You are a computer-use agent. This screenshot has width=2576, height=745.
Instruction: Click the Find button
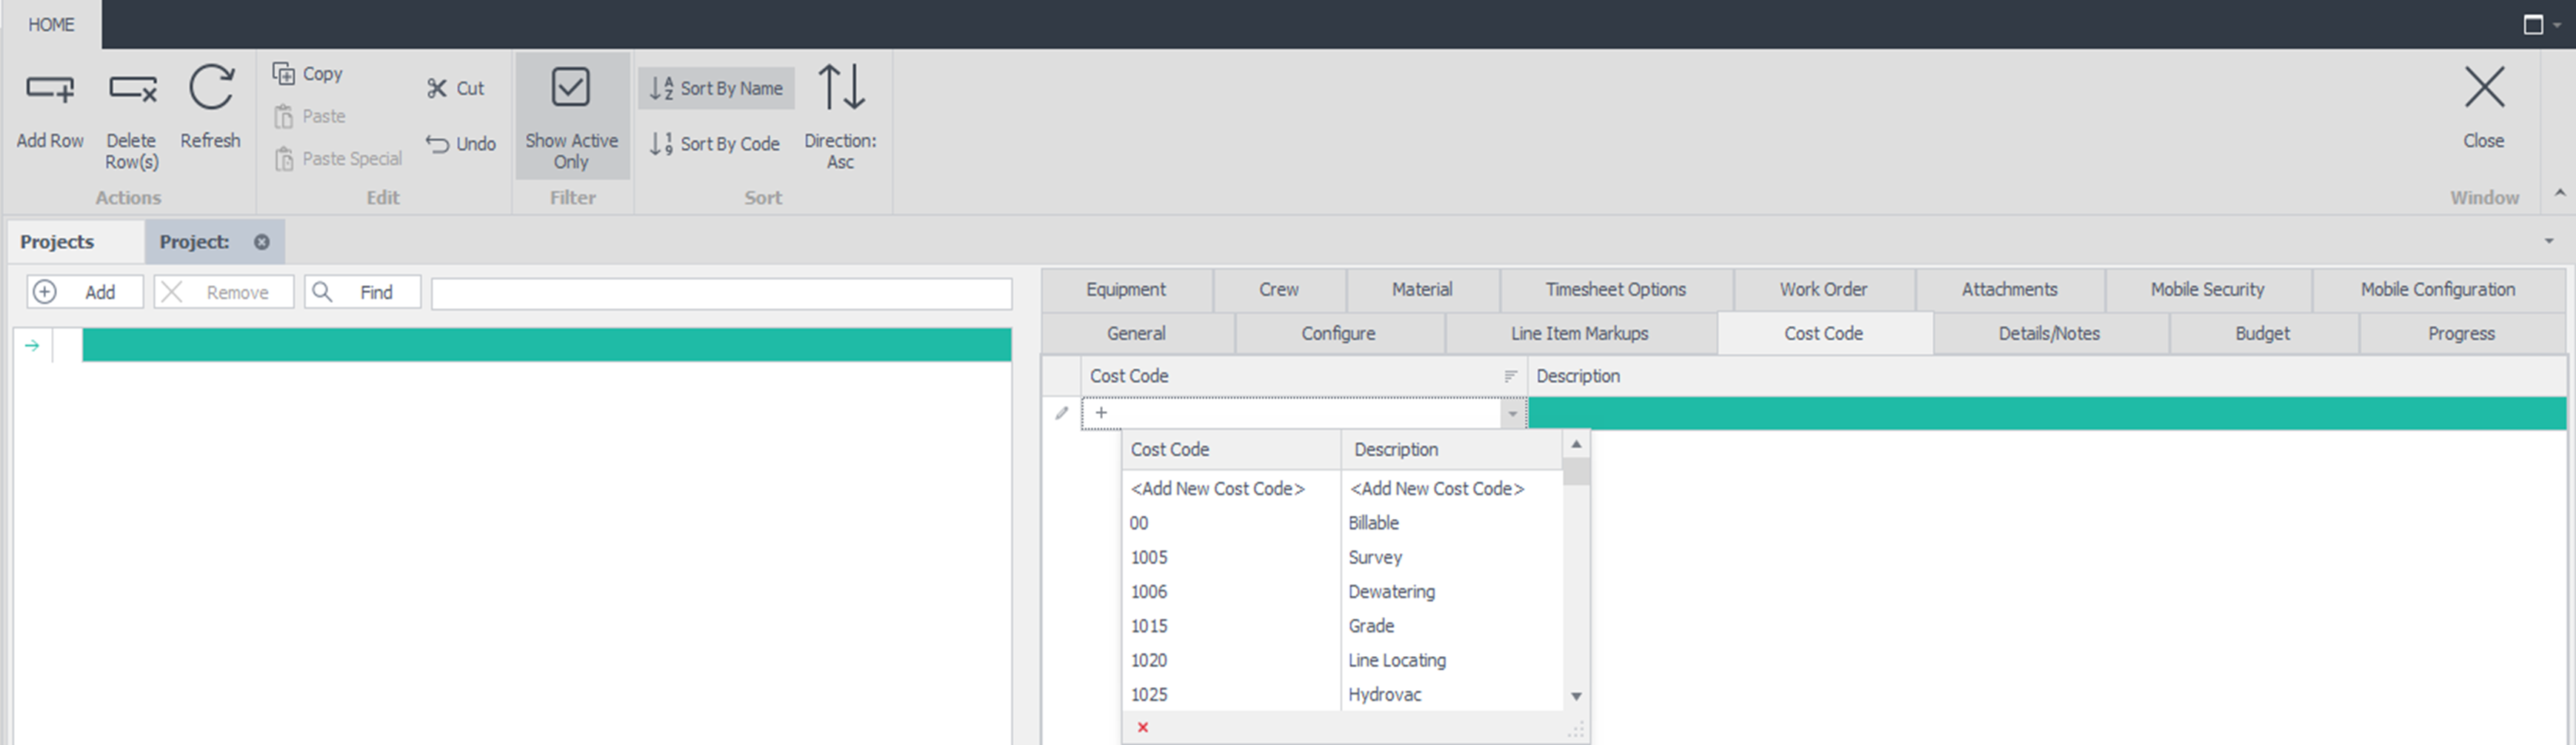click(x=362, y=292)
